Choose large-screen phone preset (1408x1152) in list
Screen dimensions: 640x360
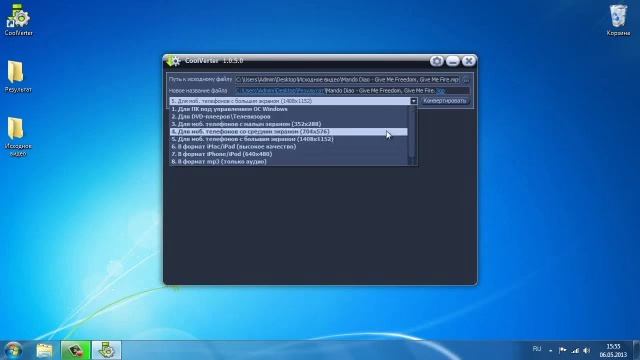(x=289, y=139)
